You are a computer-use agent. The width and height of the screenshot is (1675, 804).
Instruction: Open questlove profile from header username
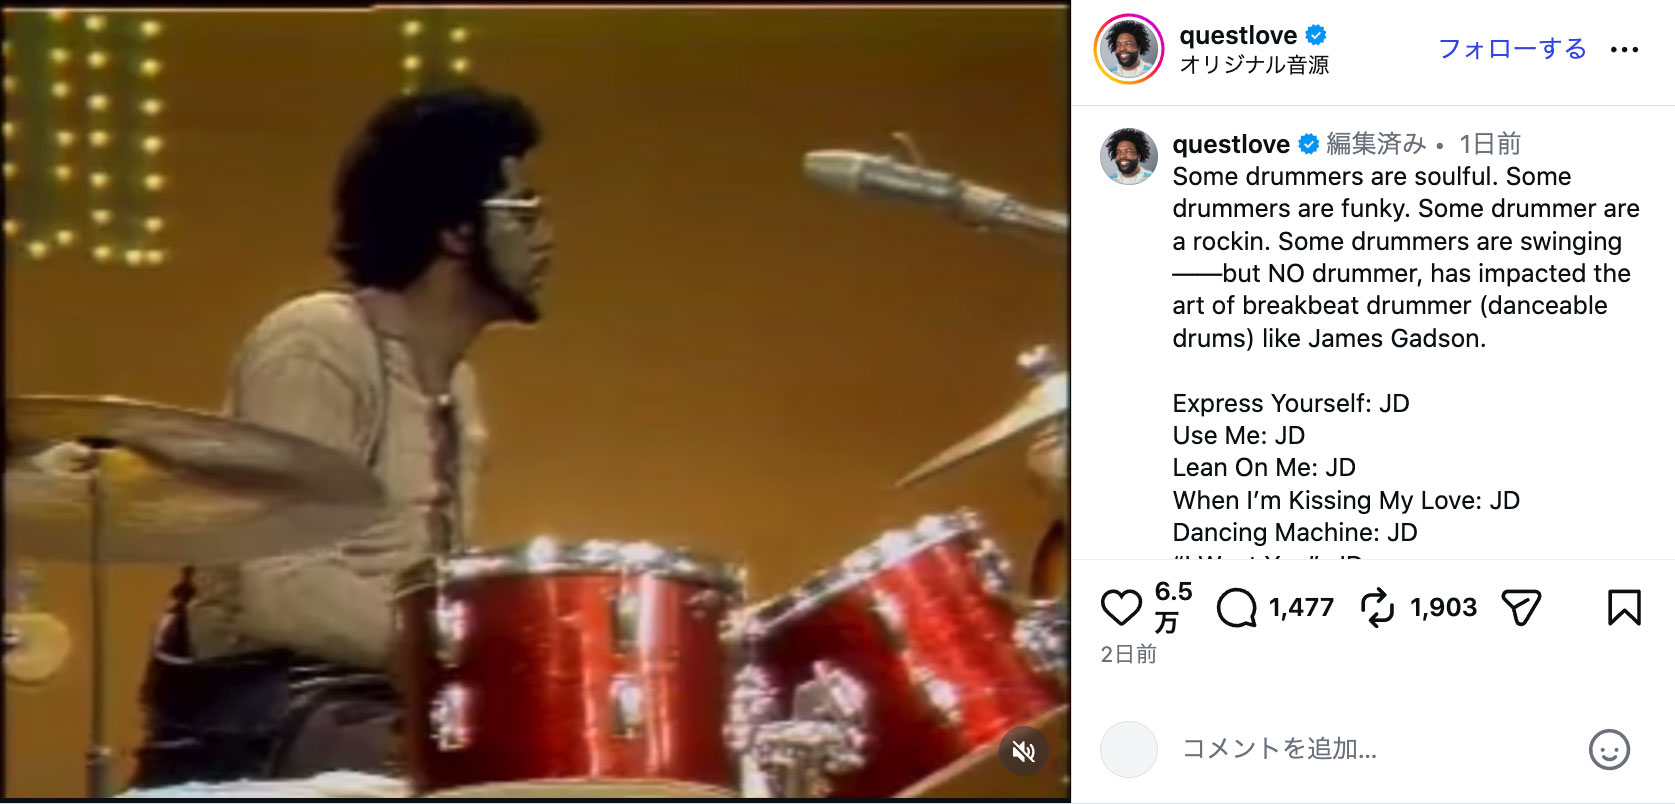1238,35
